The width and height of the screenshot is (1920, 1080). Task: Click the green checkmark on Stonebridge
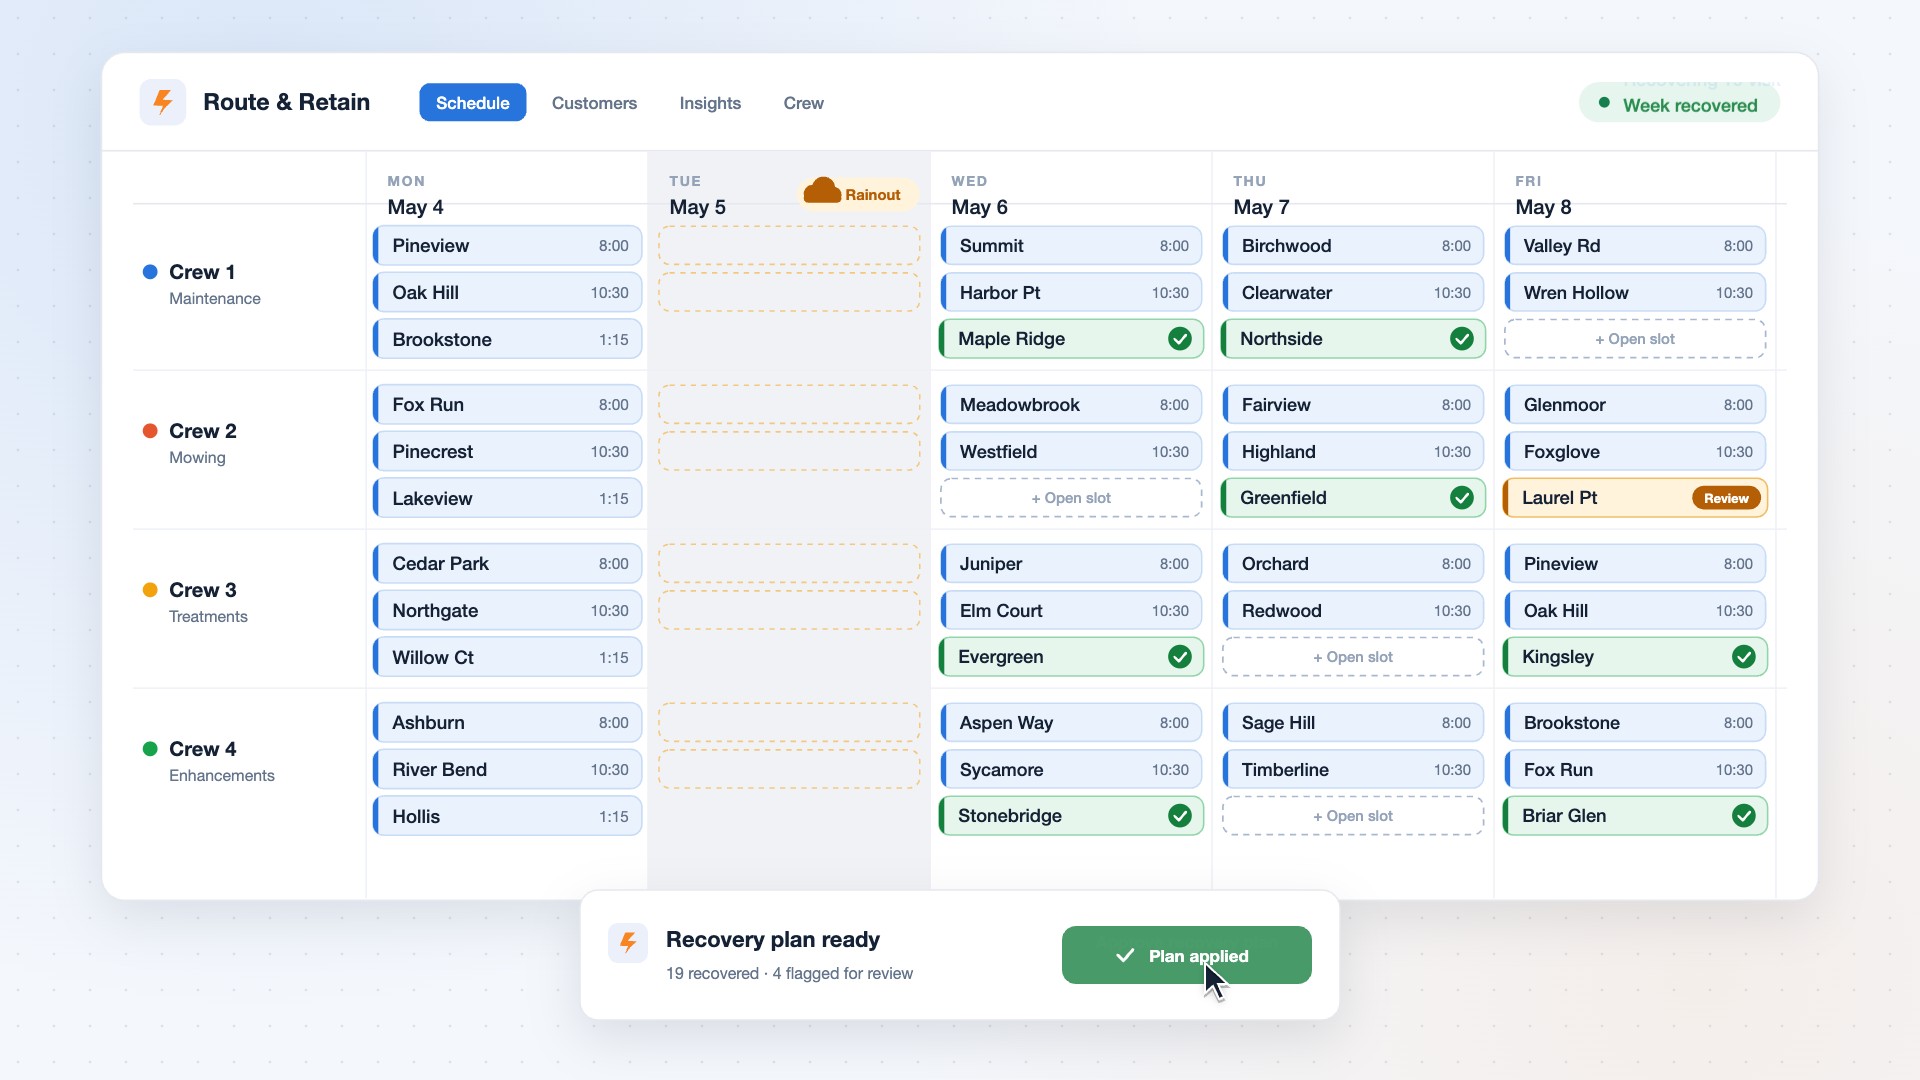click(x=1180, y=816)
